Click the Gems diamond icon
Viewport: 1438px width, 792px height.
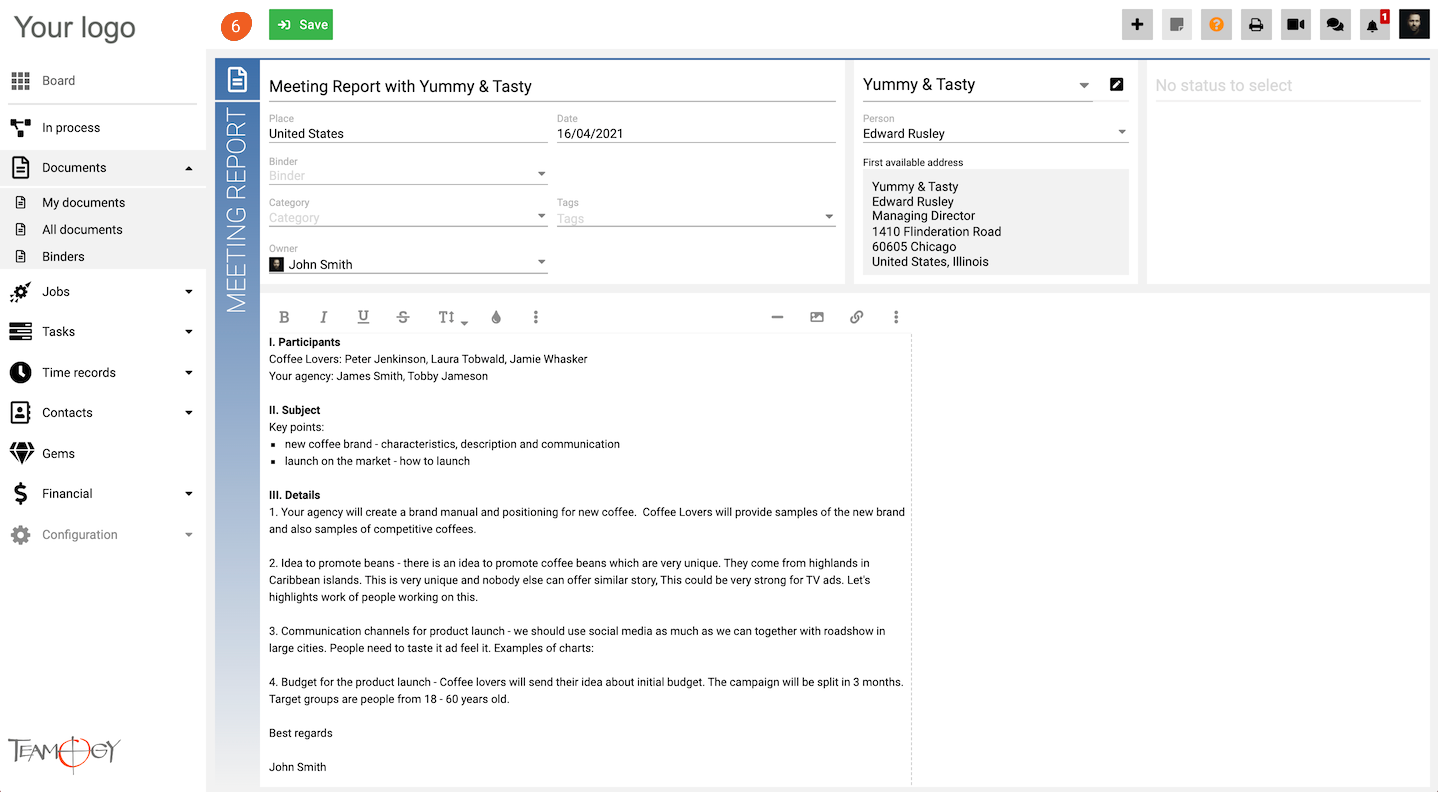tap(21, 454)
